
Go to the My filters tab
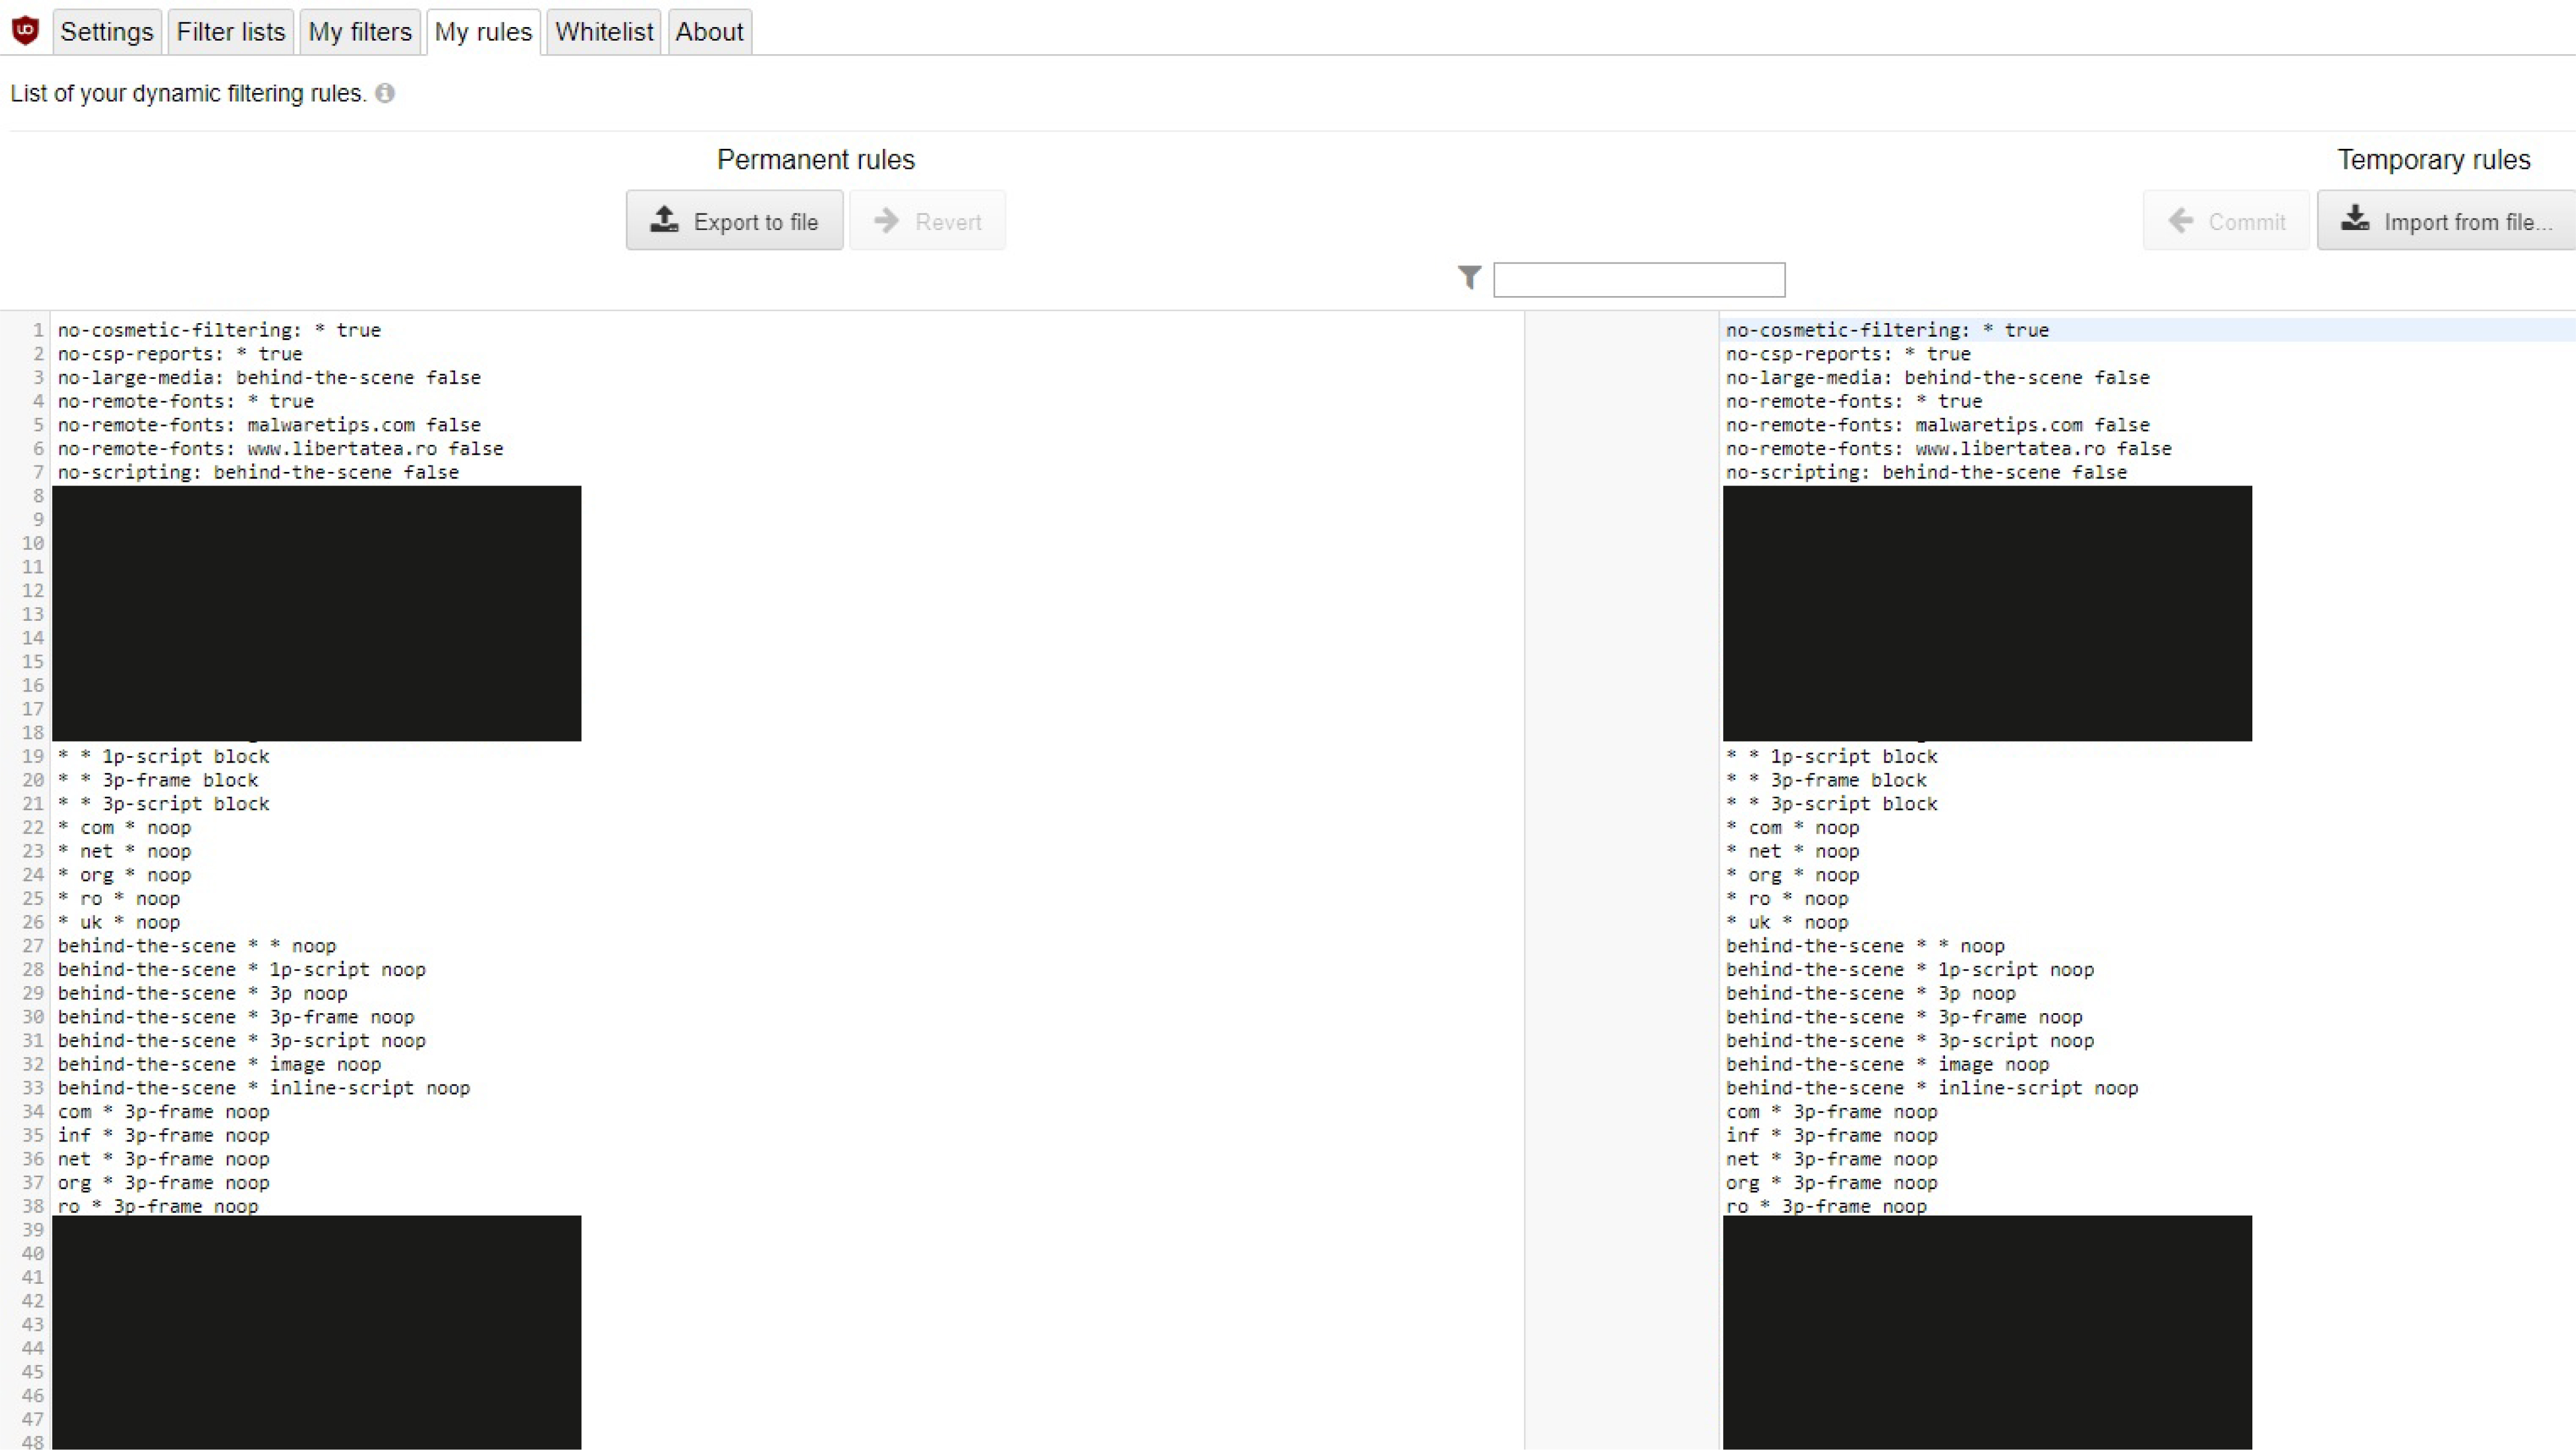(360, 32)
